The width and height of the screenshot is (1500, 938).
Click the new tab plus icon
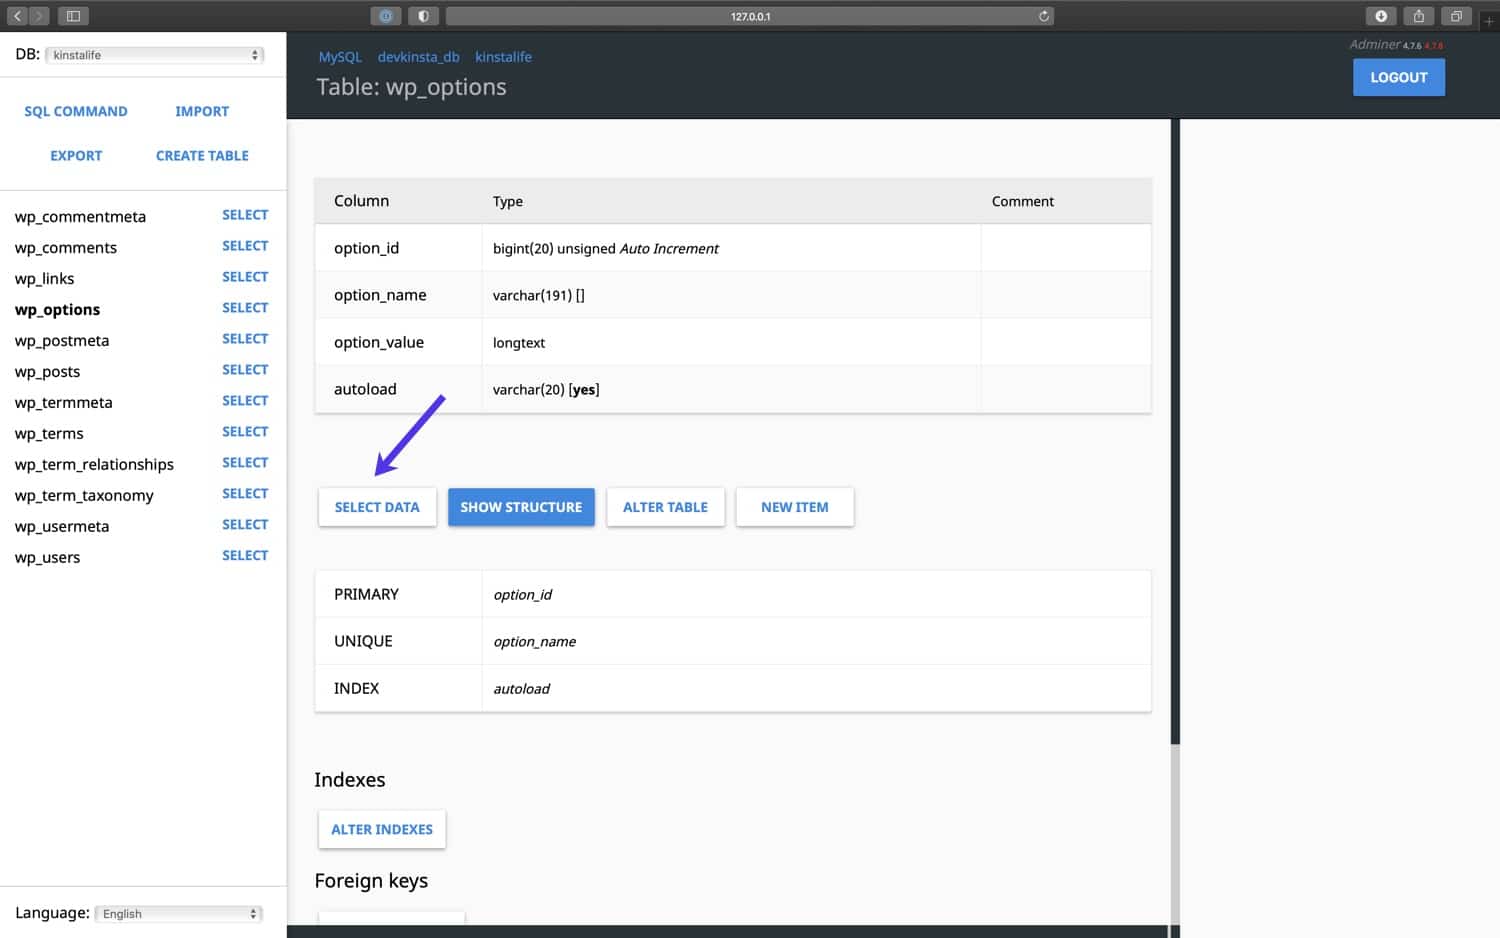point(1490,20)
